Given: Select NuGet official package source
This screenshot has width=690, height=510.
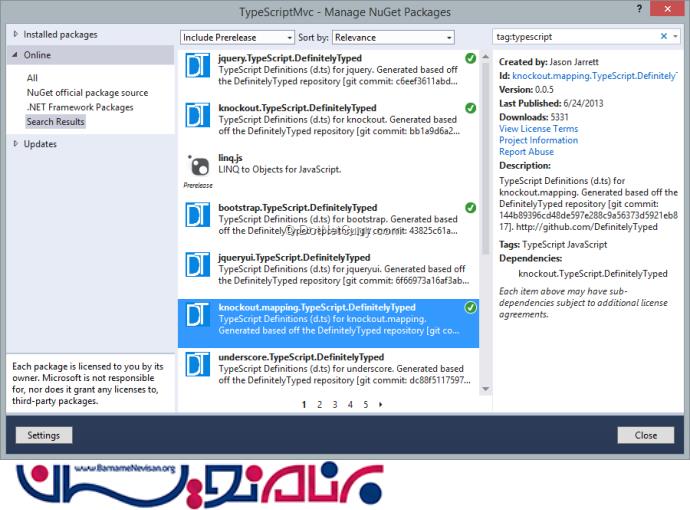Looking at the screenshot, I should click(x=87, y=92).
